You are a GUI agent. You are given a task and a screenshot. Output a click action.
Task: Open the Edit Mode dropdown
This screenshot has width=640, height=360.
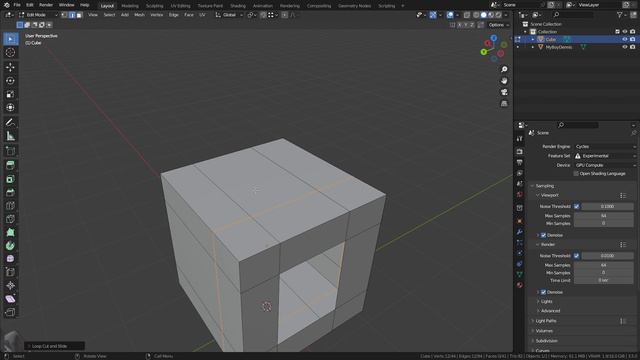click(38, 15)
